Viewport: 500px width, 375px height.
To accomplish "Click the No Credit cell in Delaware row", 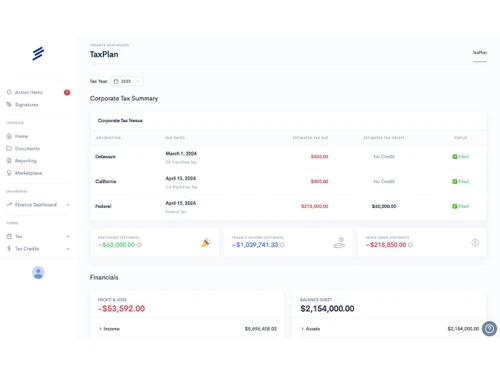I will [384, 157].
